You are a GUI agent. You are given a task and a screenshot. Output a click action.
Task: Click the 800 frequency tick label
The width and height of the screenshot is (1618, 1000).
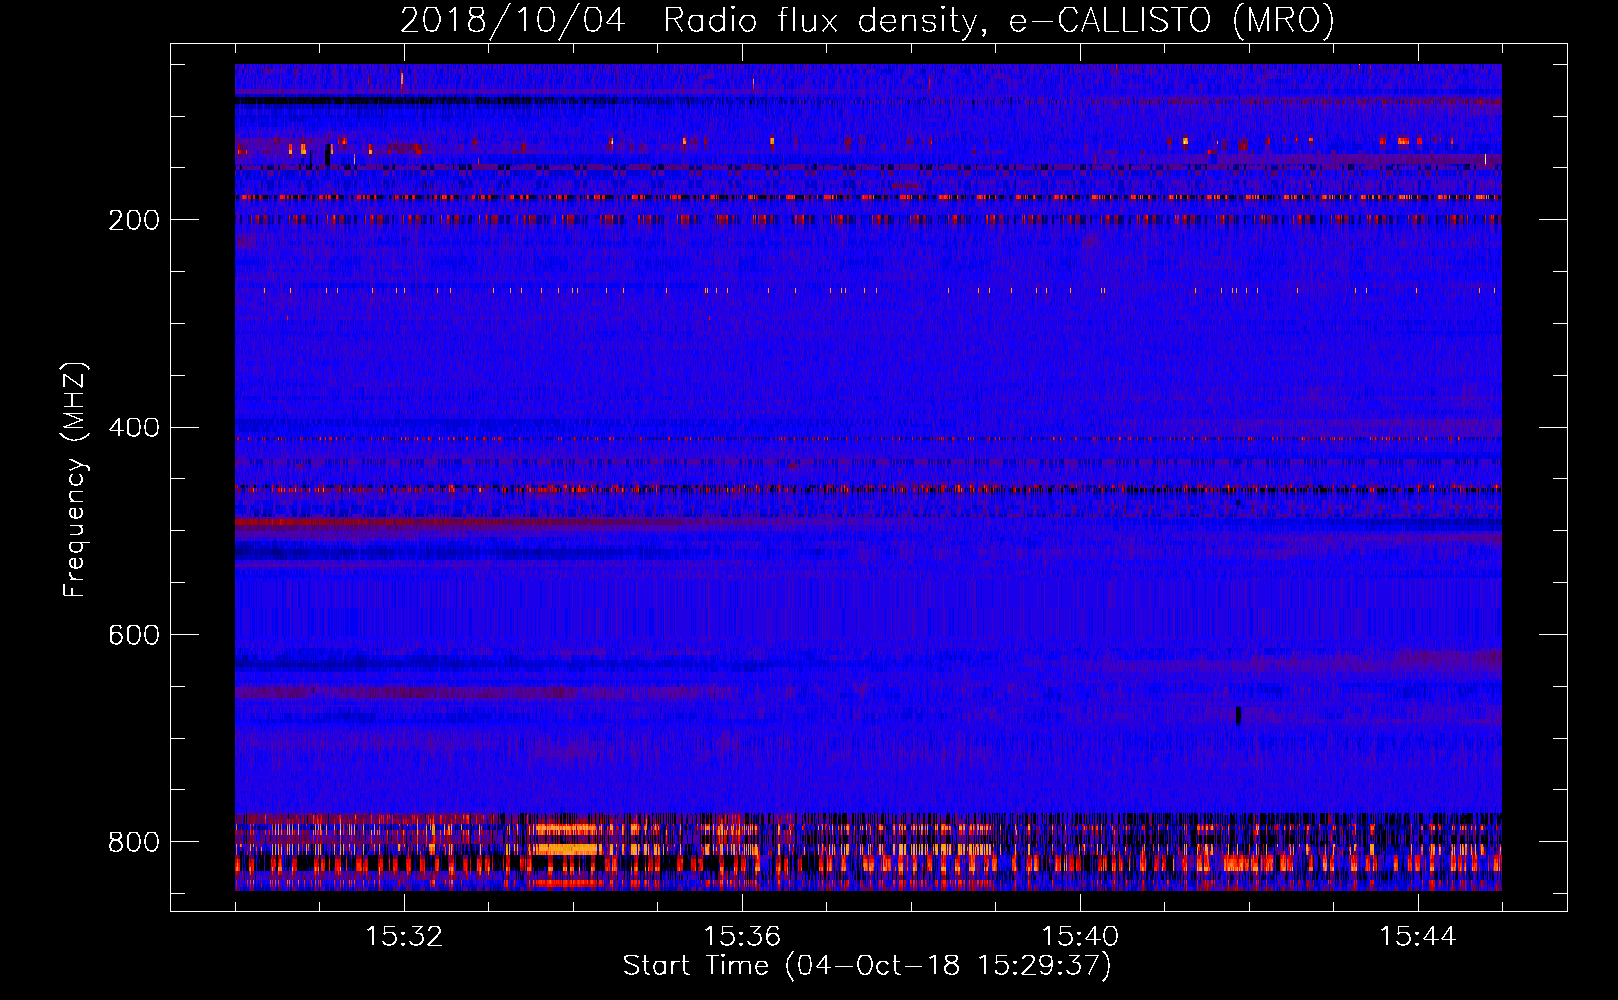(134, 843)
